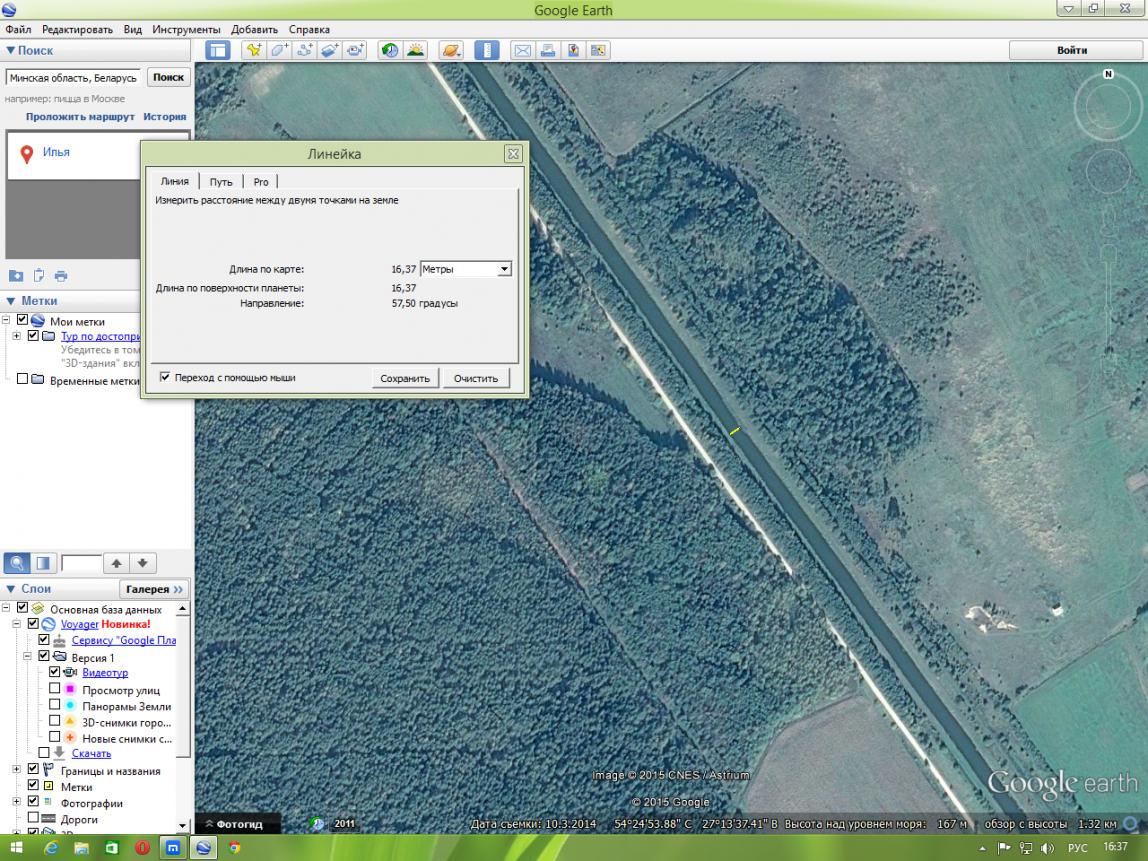Open the Проложить маршрут link

(x=81, y=116)
